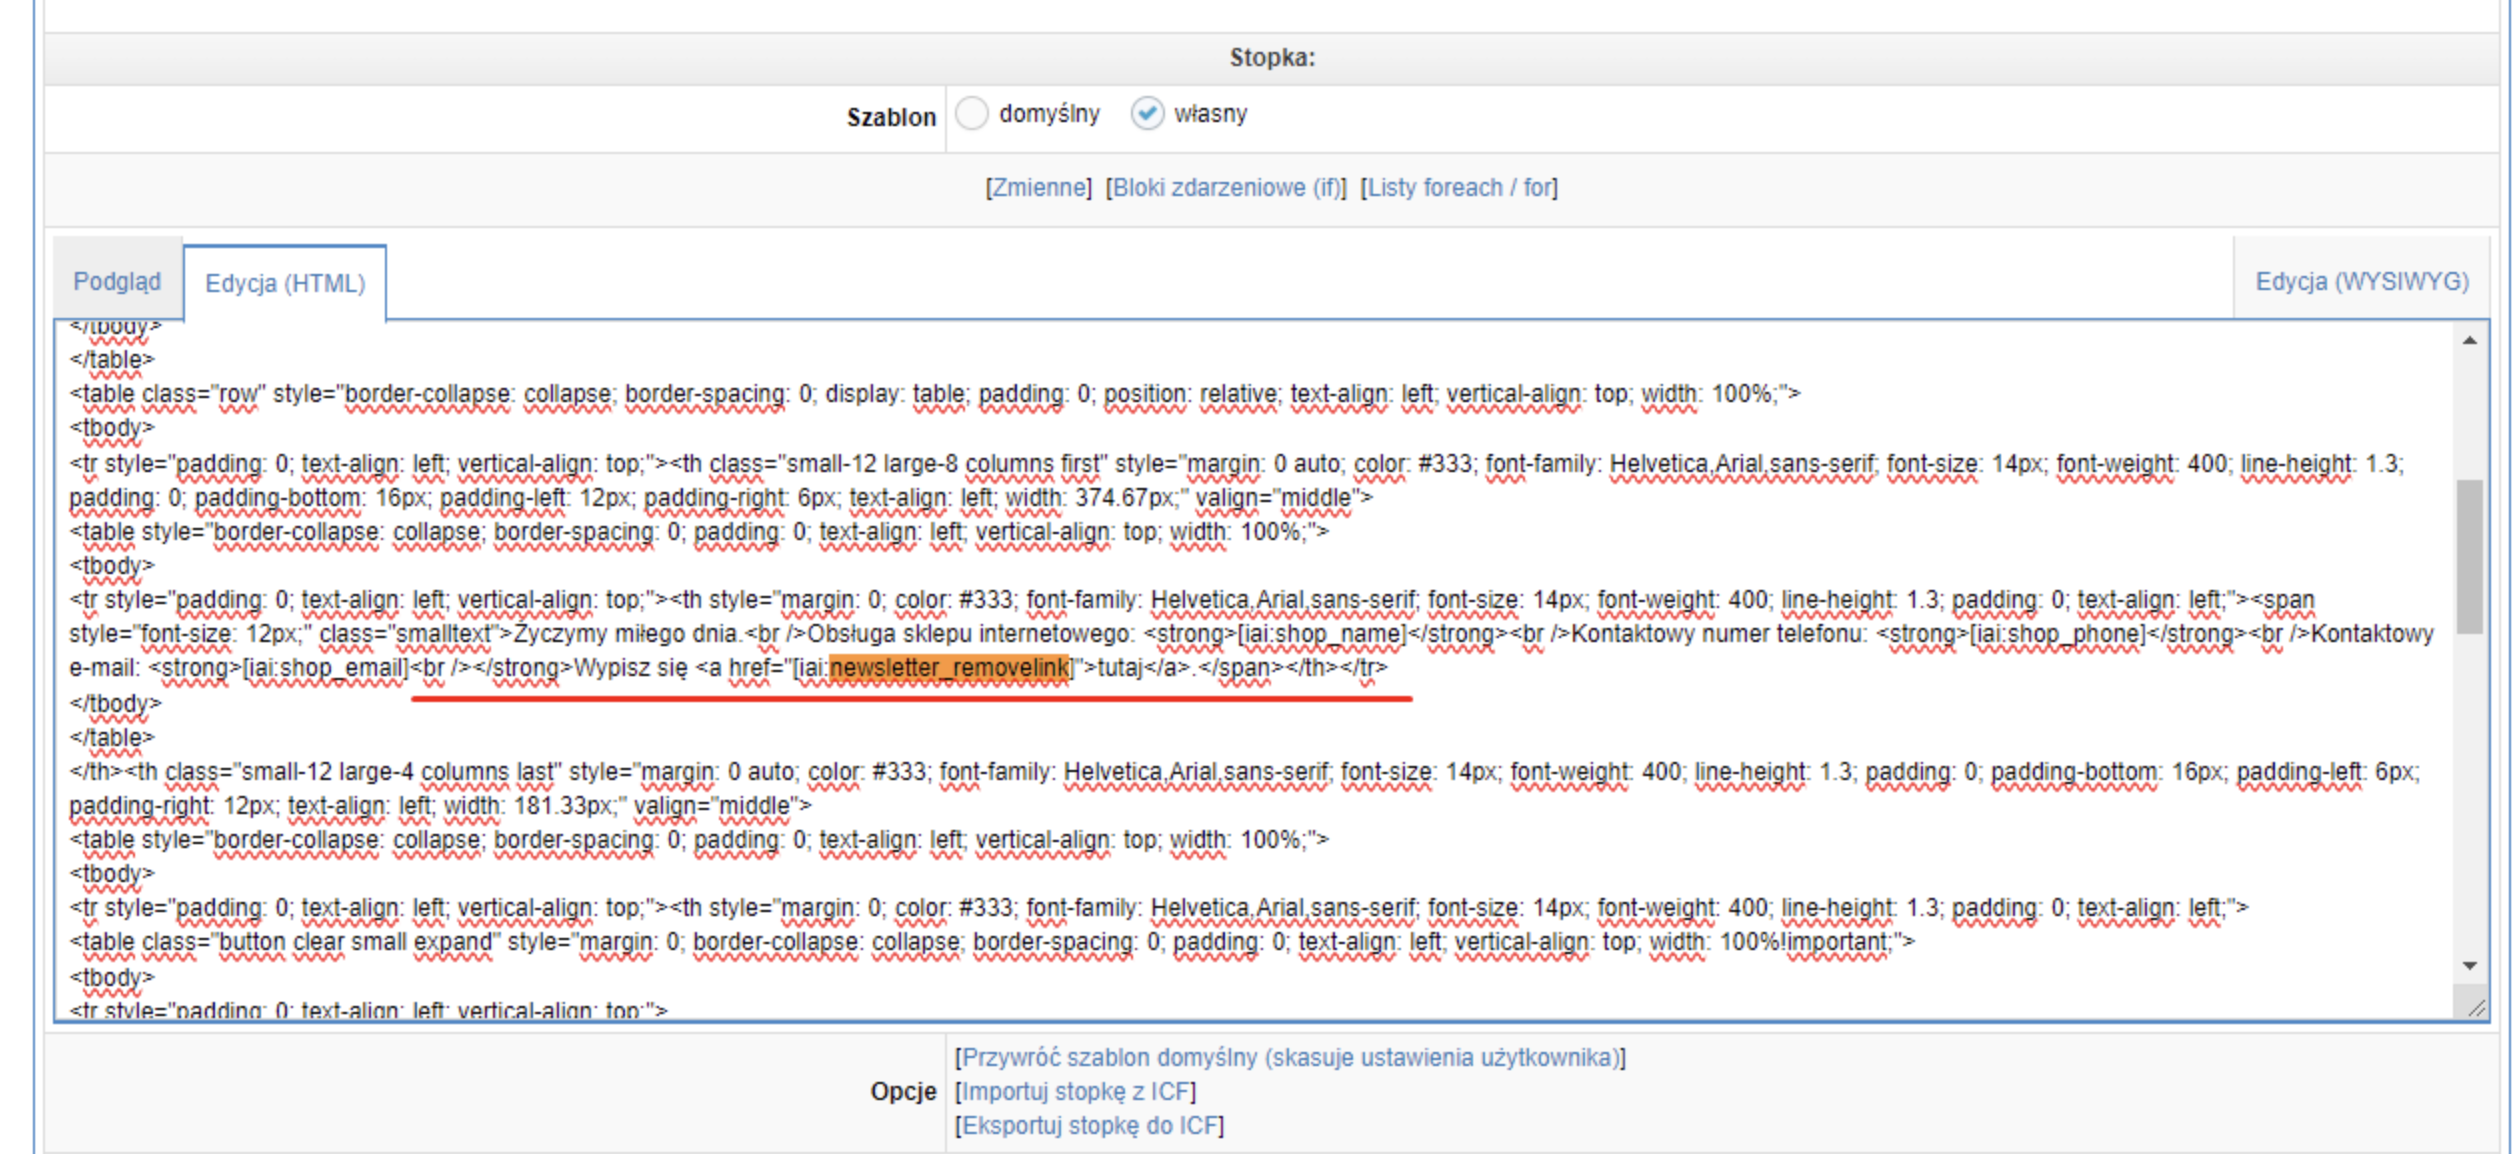Click 'Wypisz się' text in HTML code
The height and width of the screenshot is (1154, 2516).
[631, 668]
